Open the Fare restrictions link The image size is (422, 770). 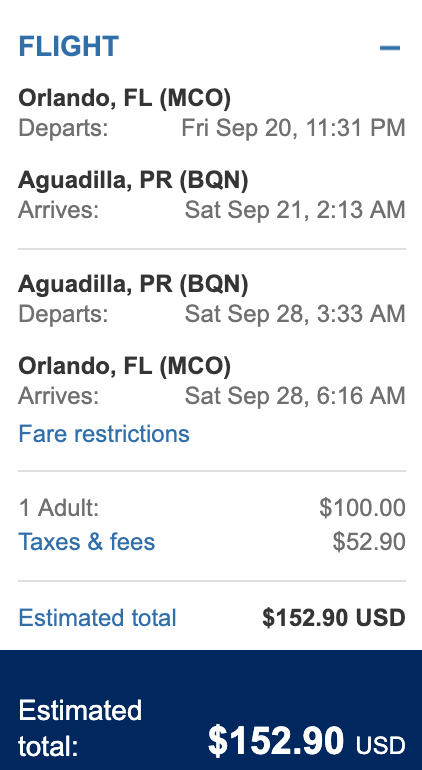[x=104, y=434]
